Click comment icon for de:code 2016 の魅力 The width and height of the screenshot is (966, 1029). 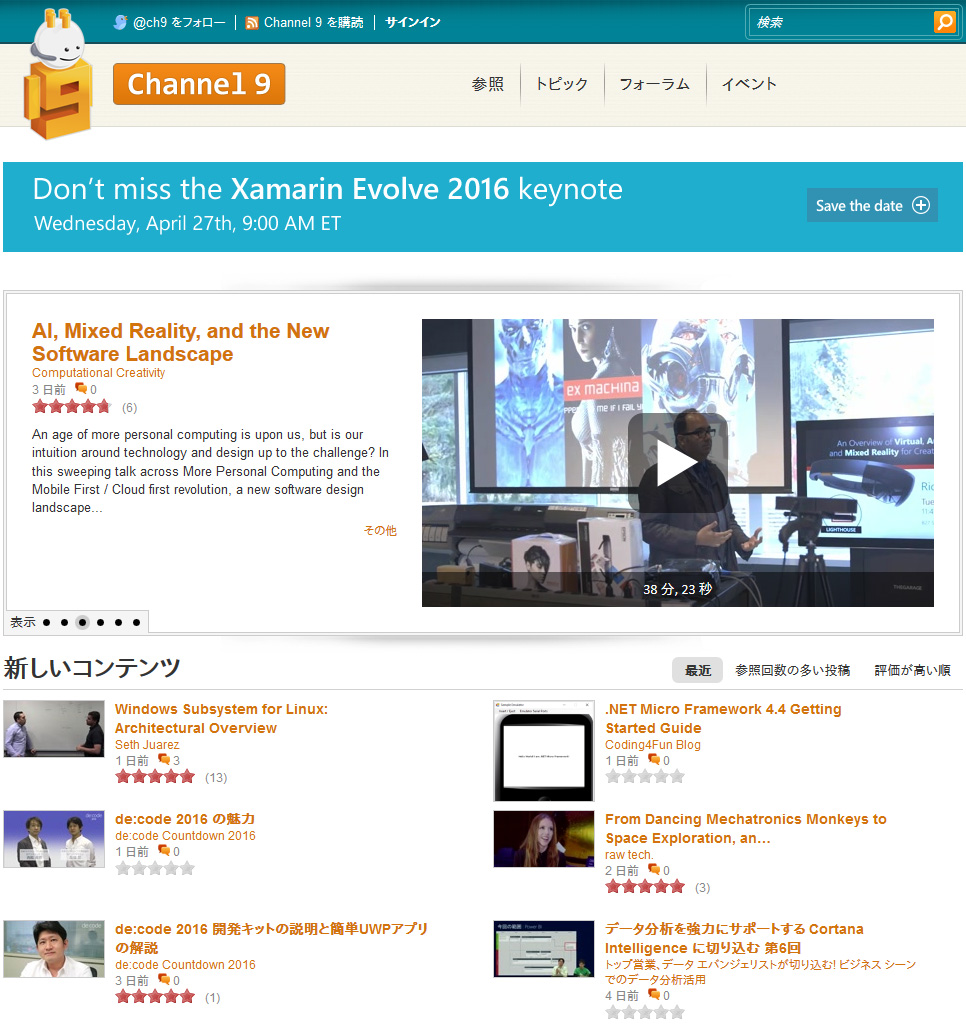[164, 850]
